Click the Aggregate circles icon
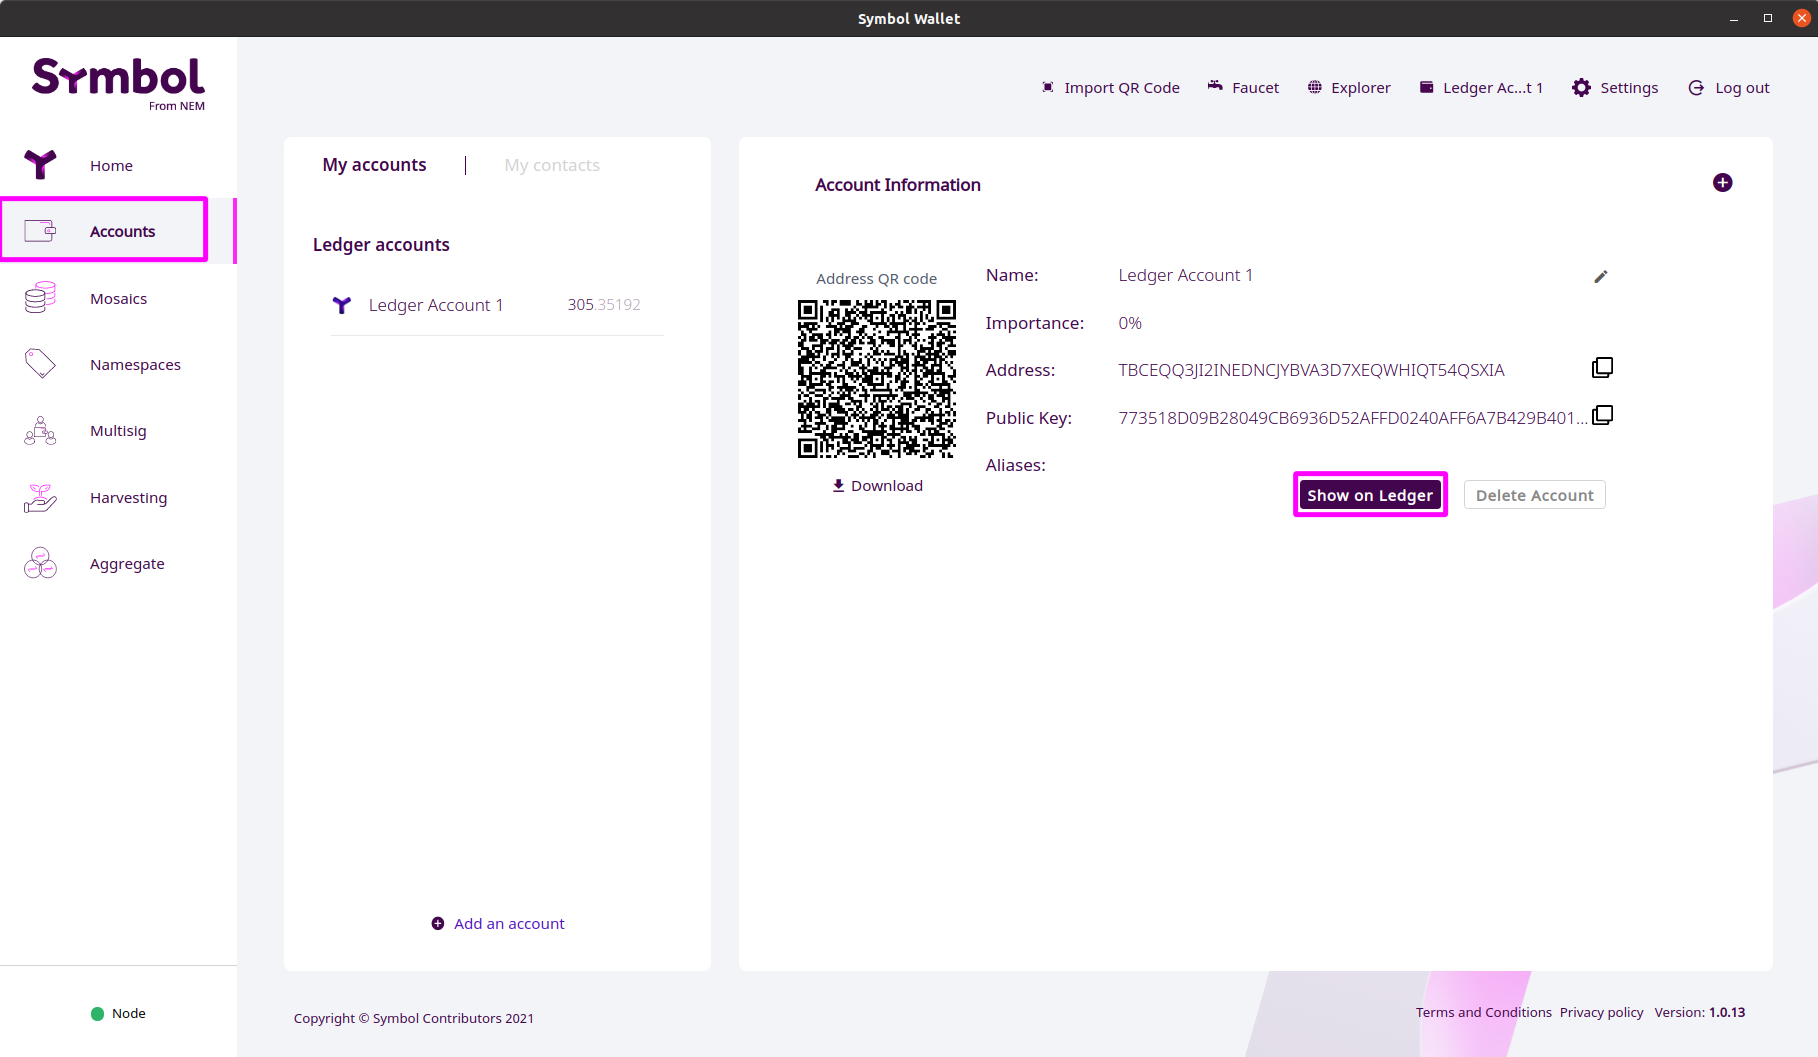The height and width of the screenshot is (1057, 1818). tap(40, 563)
